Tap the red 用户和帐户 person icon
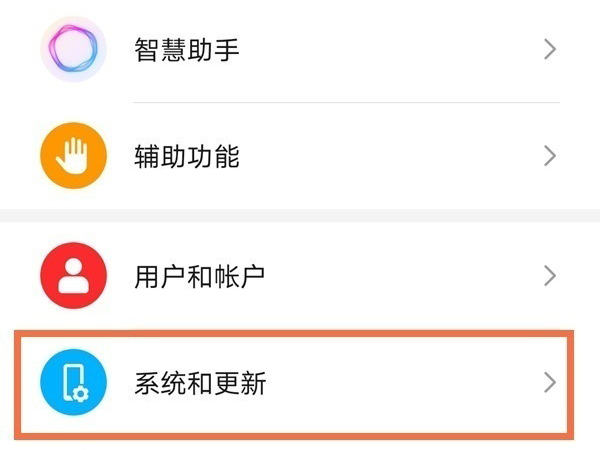 point(74,275)
